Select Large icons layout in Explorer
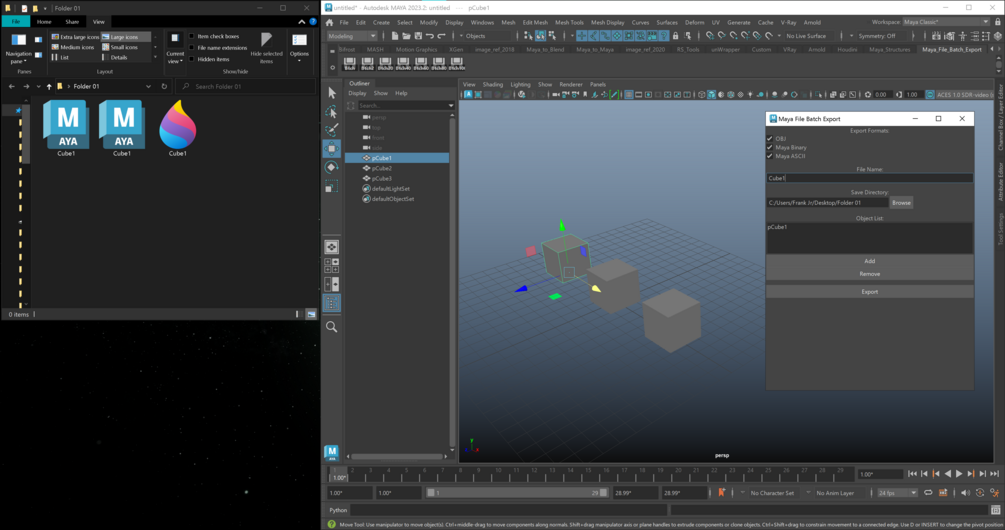Screen dimensions: 1005x530 [126, 37]
